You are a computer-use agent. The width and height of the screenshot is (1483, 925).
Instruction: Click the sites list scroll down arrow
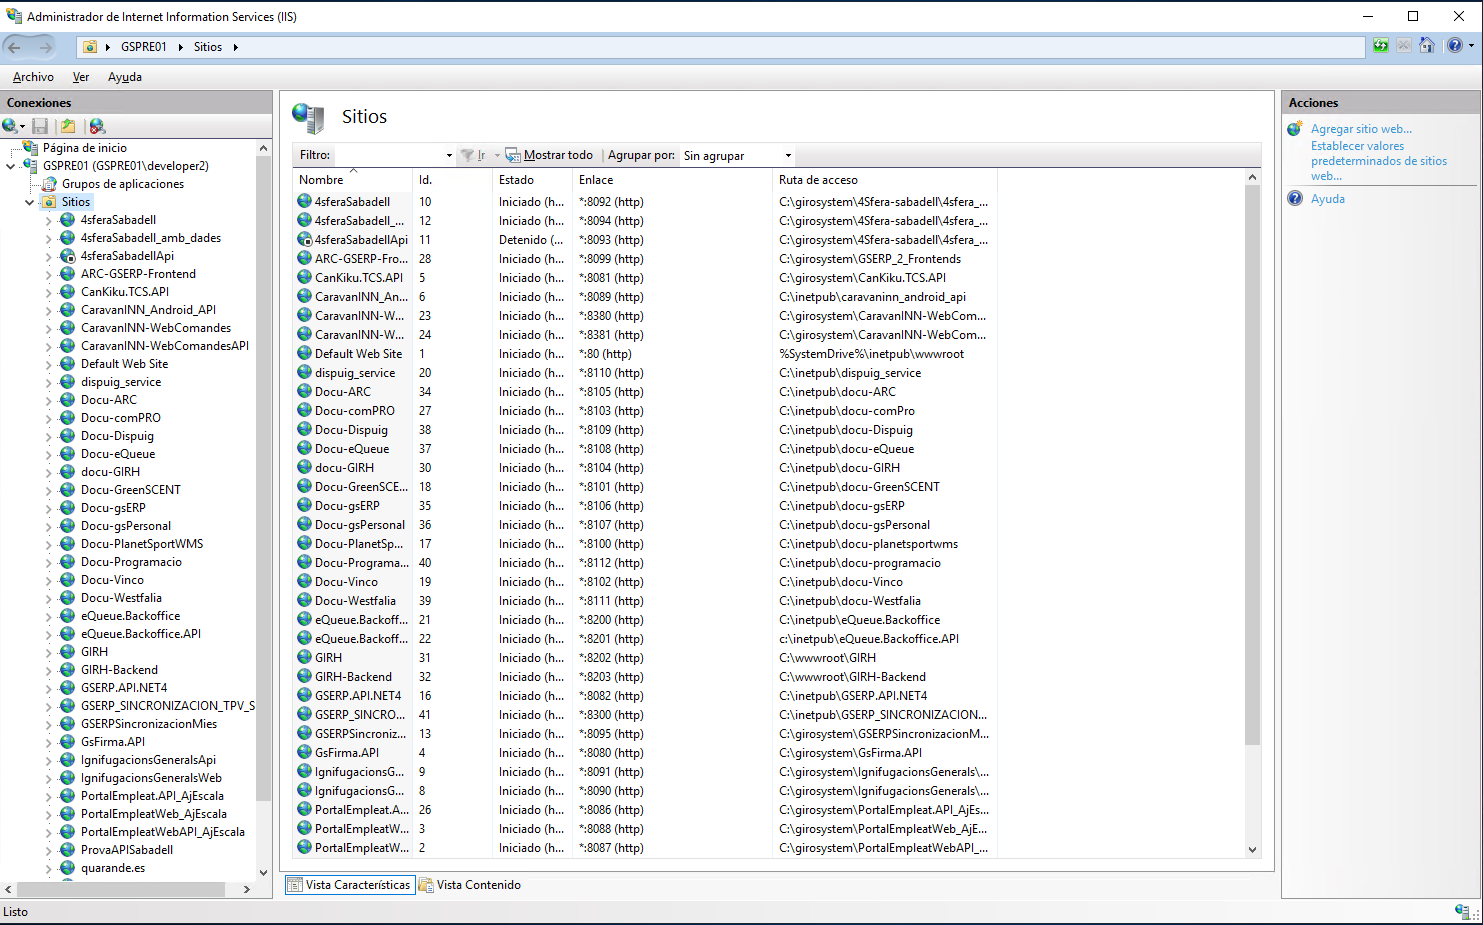click(1252, 850)
